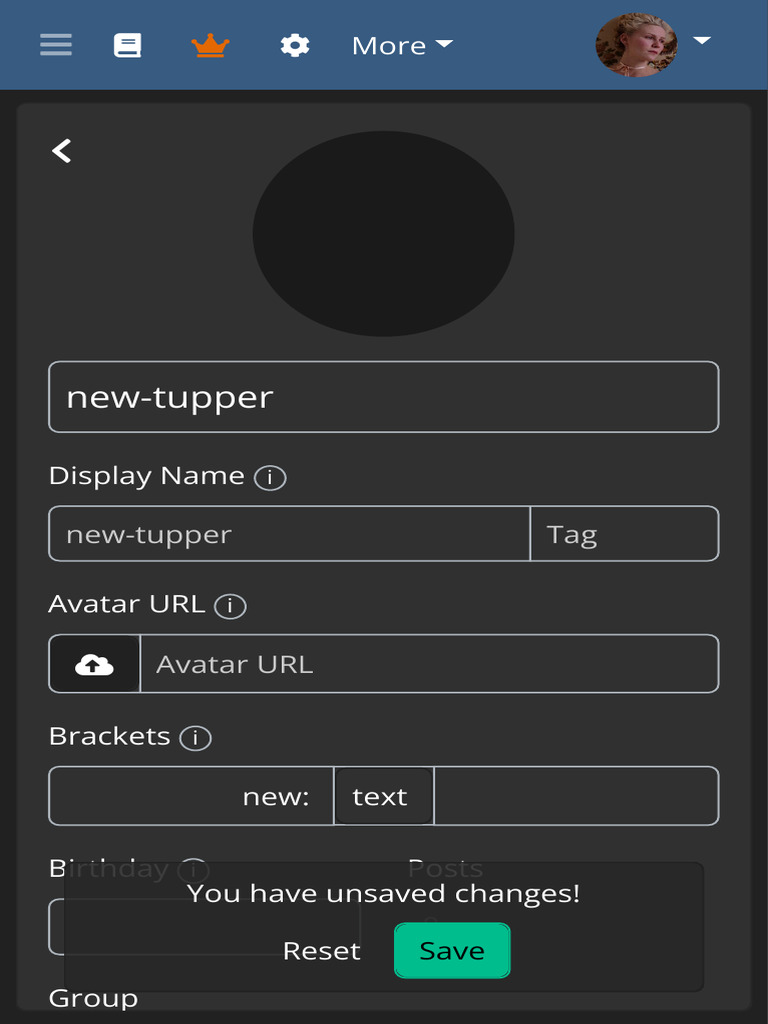Screen dimensions: 768x1024
Task: Focus the Display Name input field
Action: click(289, 534)
